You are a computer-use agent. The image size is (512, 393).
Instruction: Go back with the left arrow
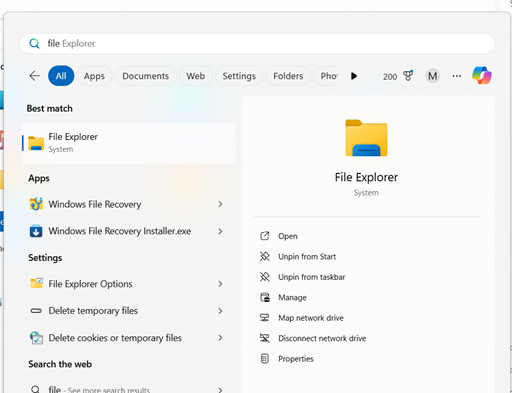coord(35,76)
